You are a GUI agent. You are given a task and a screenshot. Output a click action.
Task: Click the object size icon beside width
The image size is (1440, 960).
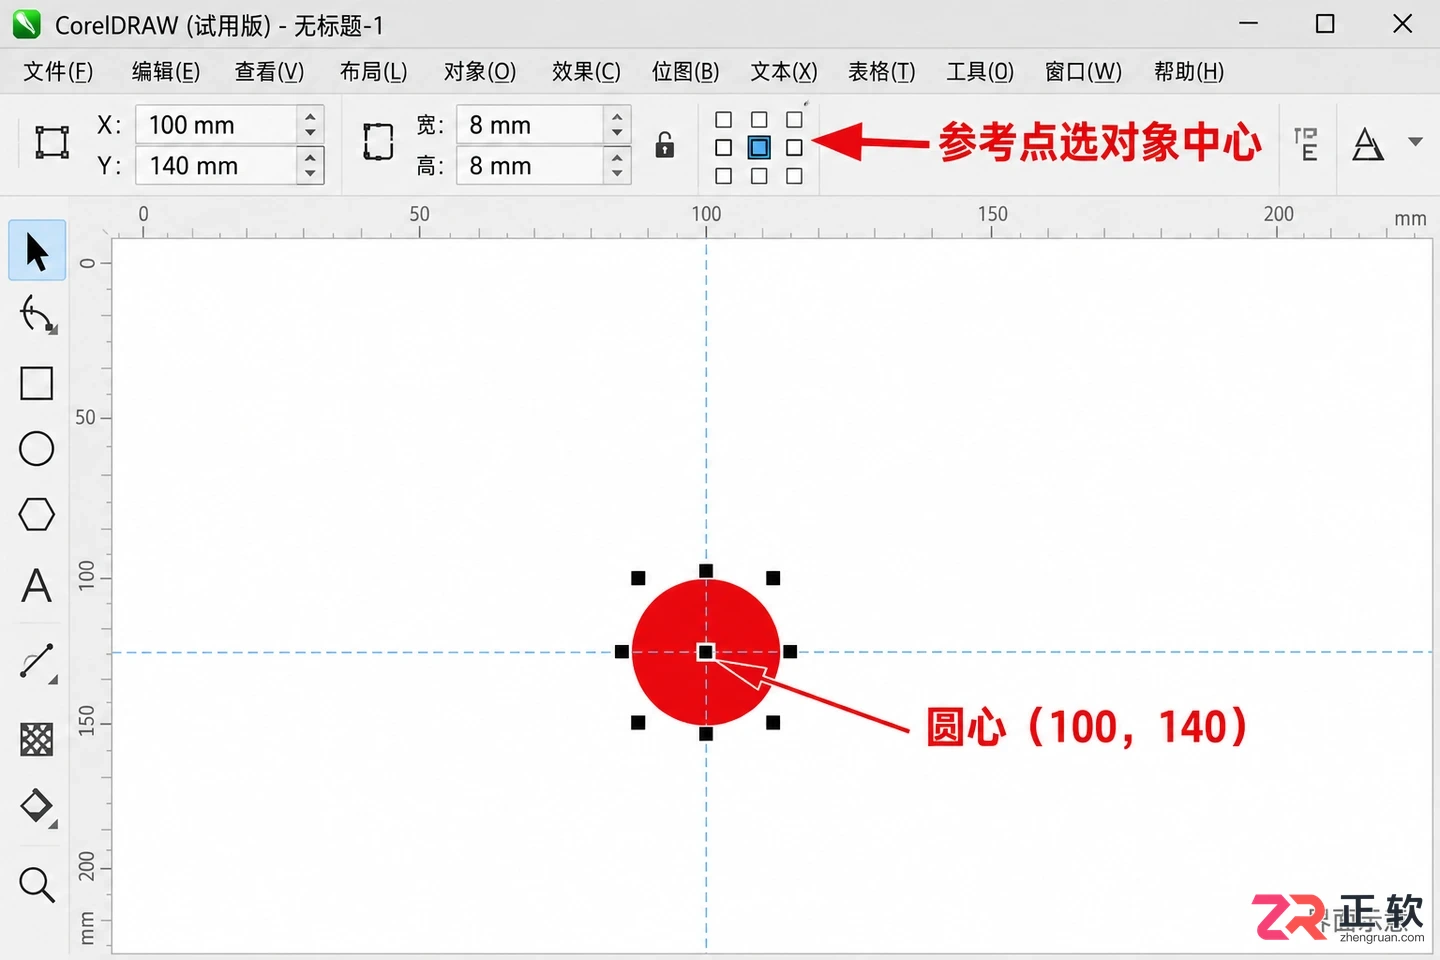pyautogui.click(x=378, y=142)
